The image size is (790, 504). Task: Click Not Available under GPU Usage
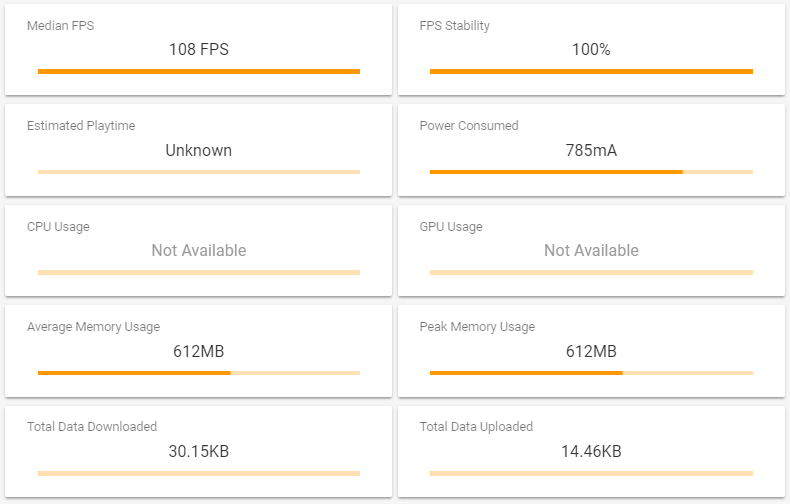point(591,250)
